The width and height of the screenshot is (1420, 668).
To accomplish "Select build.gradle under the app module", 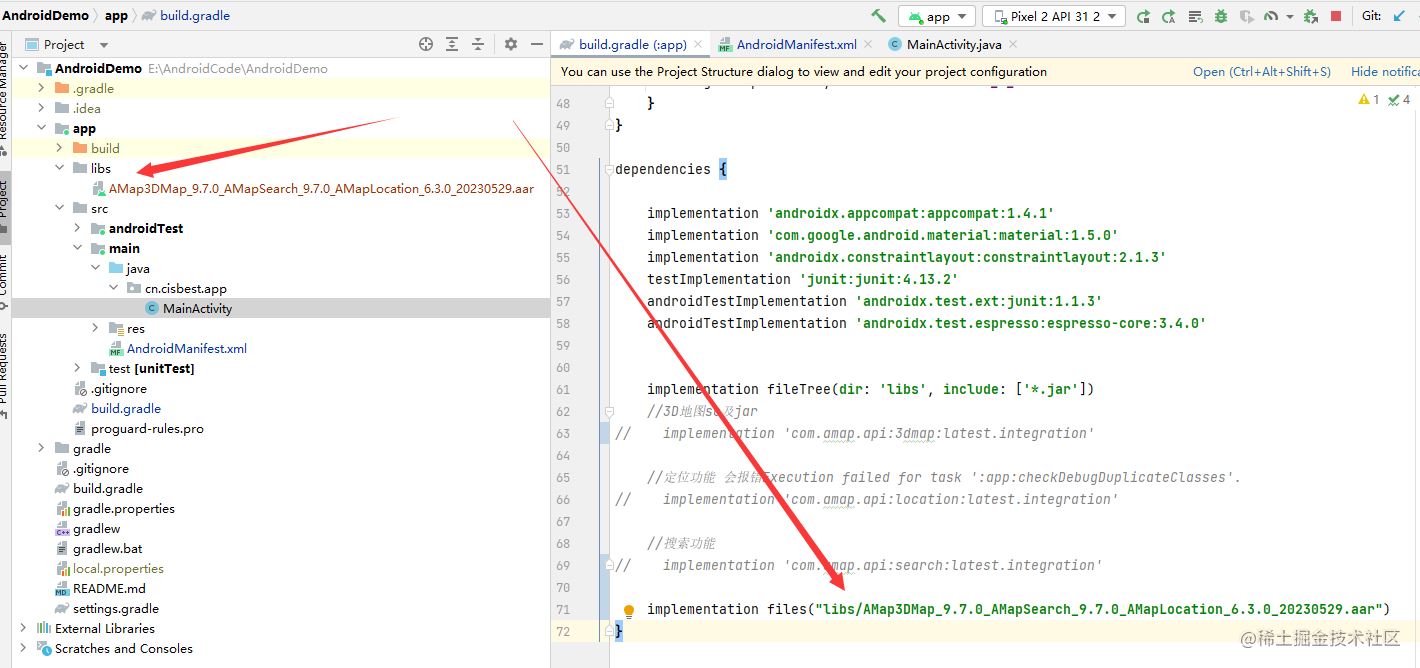I will click(125, 408).
